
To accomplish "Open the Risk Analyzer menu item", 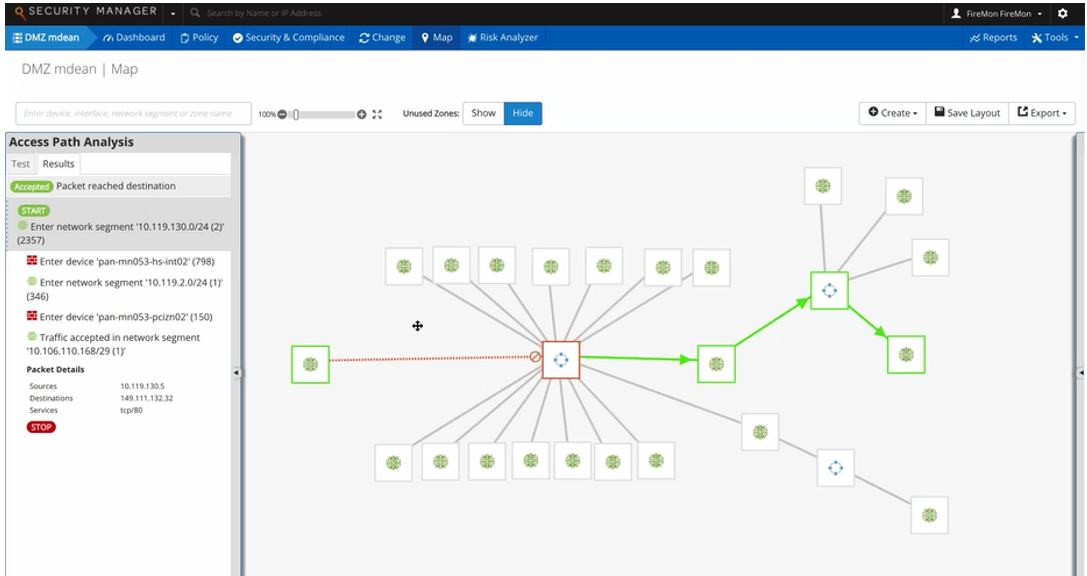I will click(x=502, y=38).
